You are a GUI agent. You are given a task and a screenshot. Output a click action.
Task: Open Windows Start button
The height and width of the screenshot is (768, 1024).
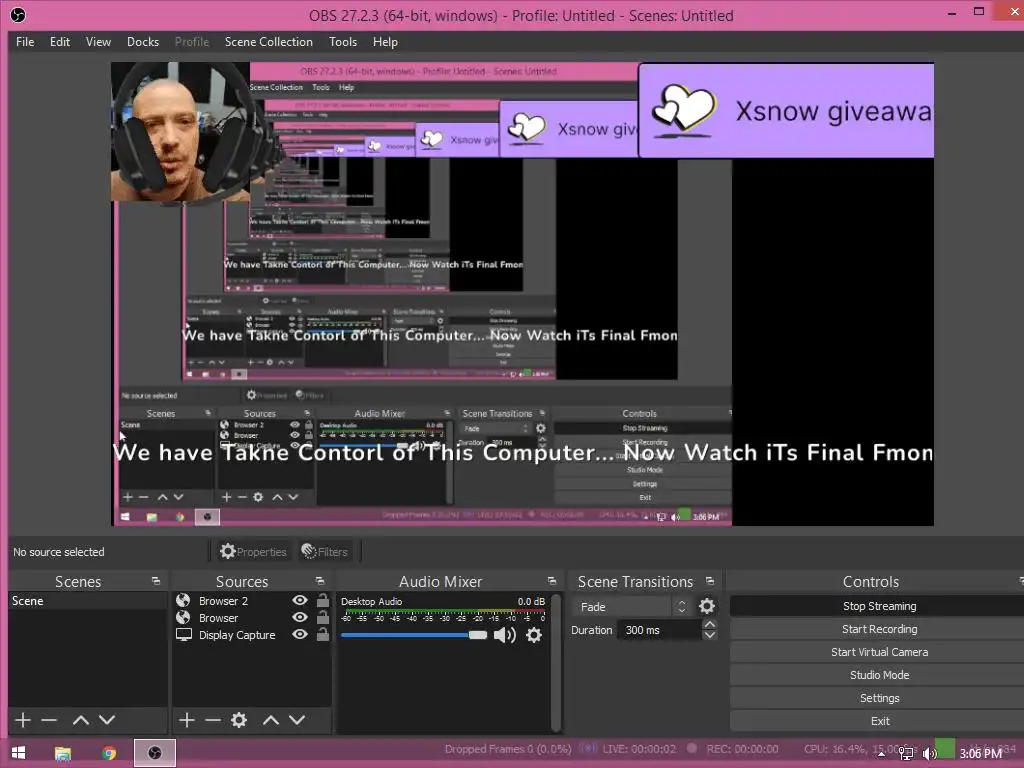pos(18,753)
